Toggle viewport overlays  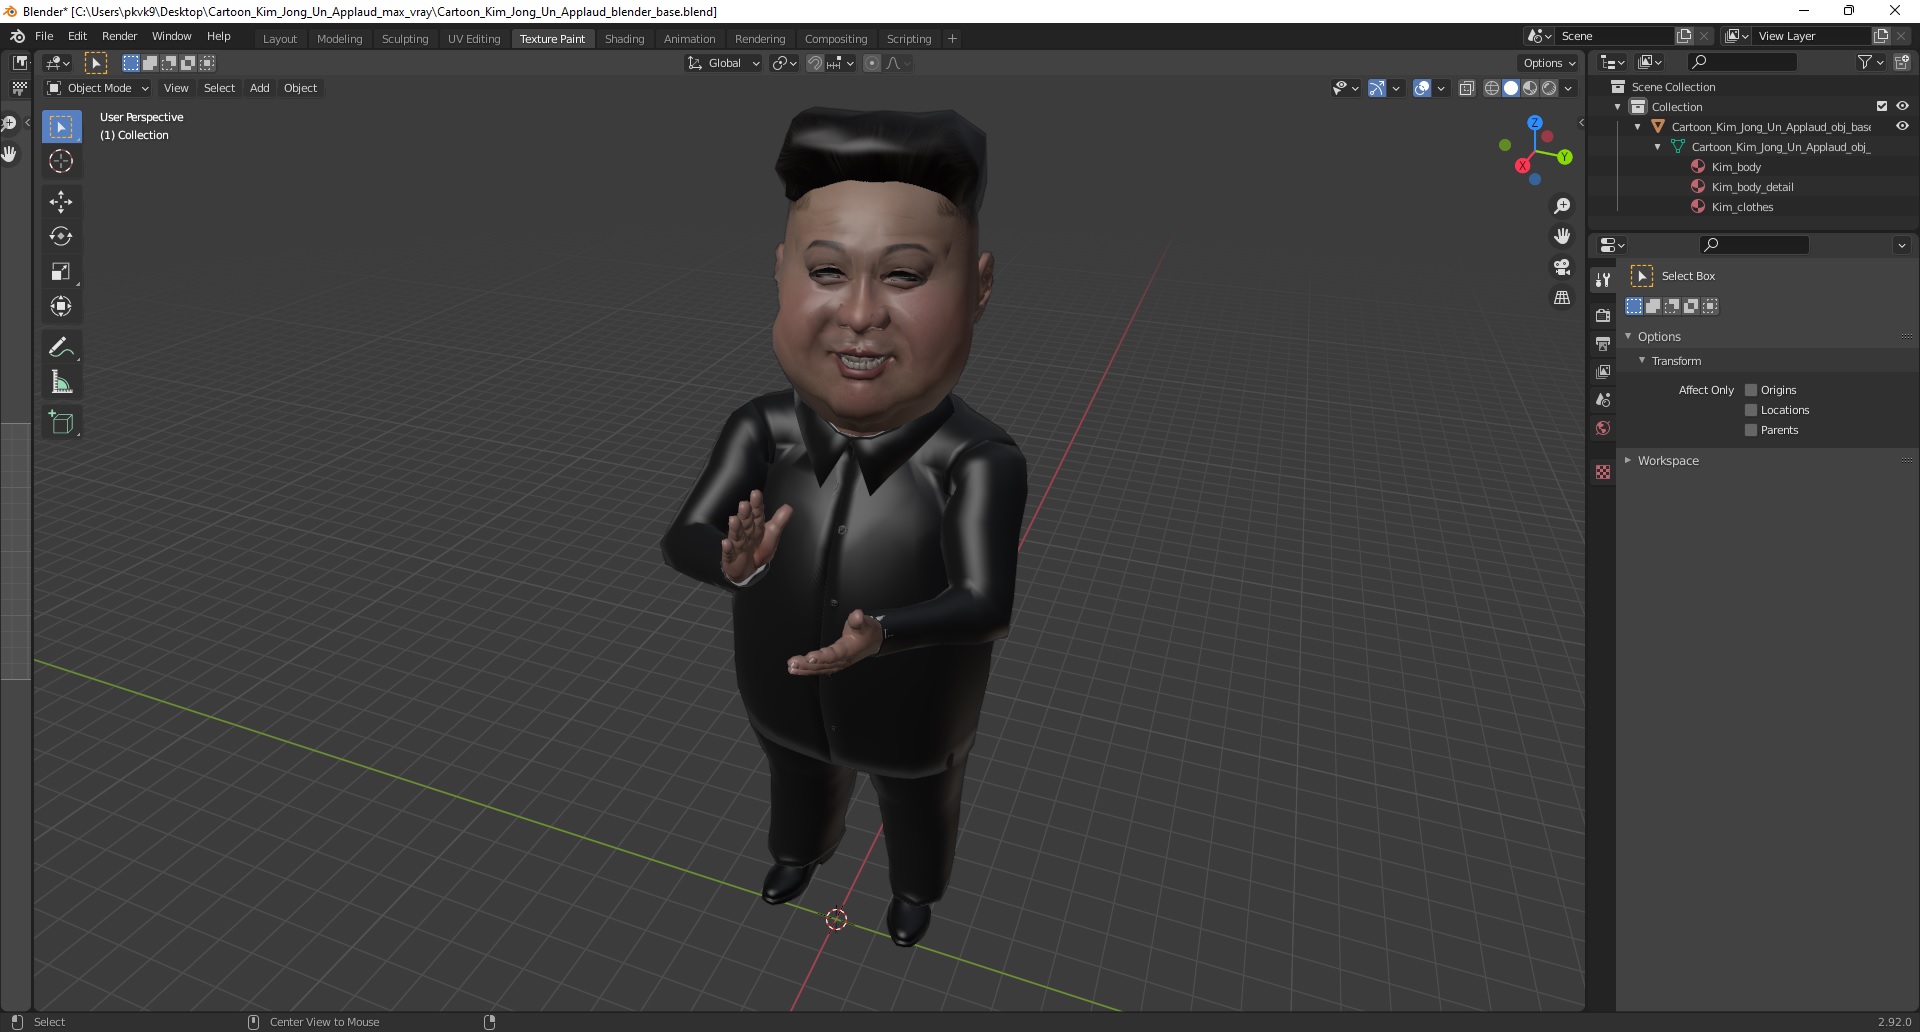coord(1421,88)
